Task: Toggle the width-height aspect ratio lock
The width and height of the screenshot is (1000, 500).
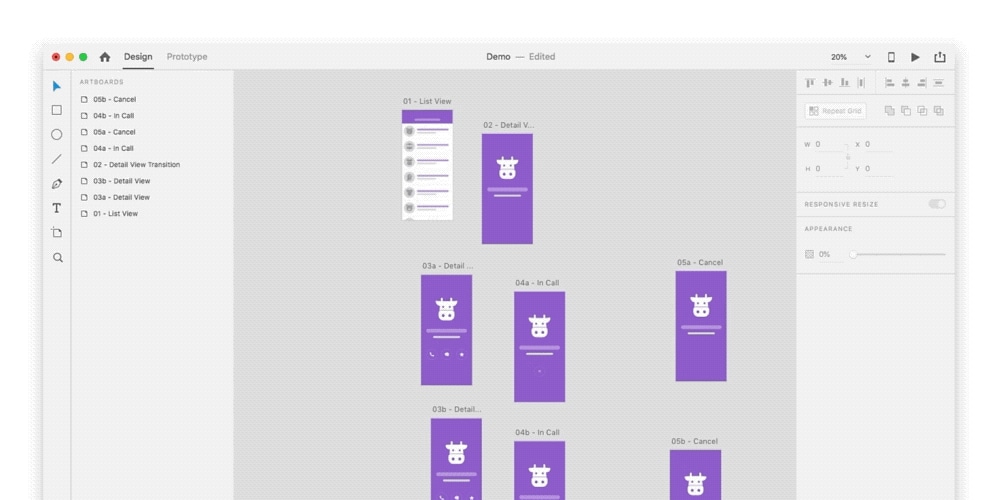Action: point(848,156)
